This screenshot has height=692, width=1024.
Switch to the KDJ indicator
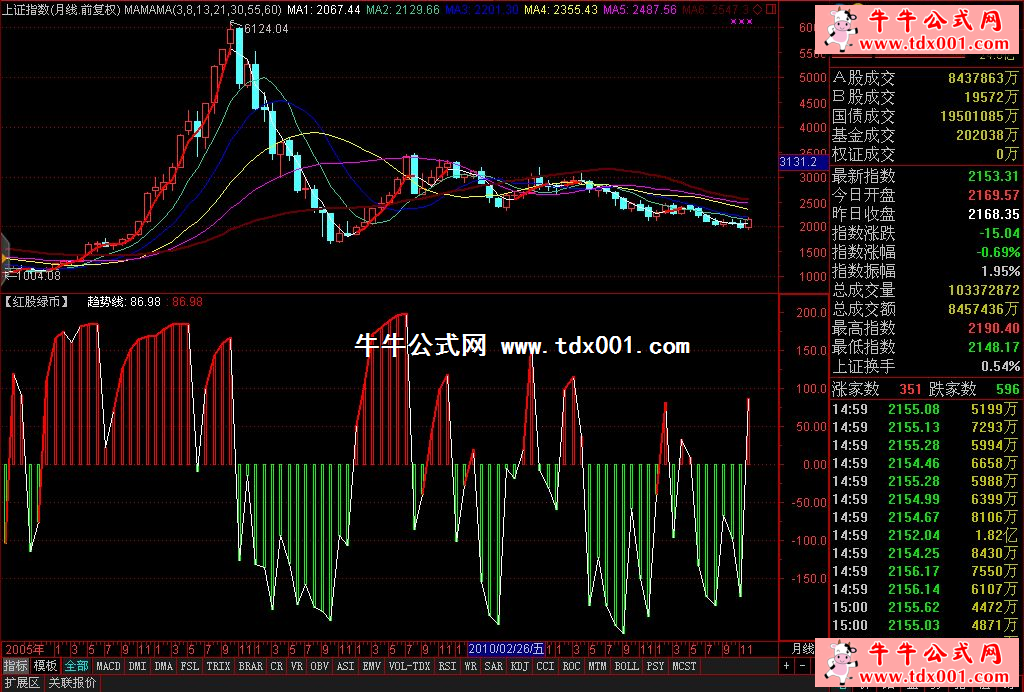(x=520, y=666)
